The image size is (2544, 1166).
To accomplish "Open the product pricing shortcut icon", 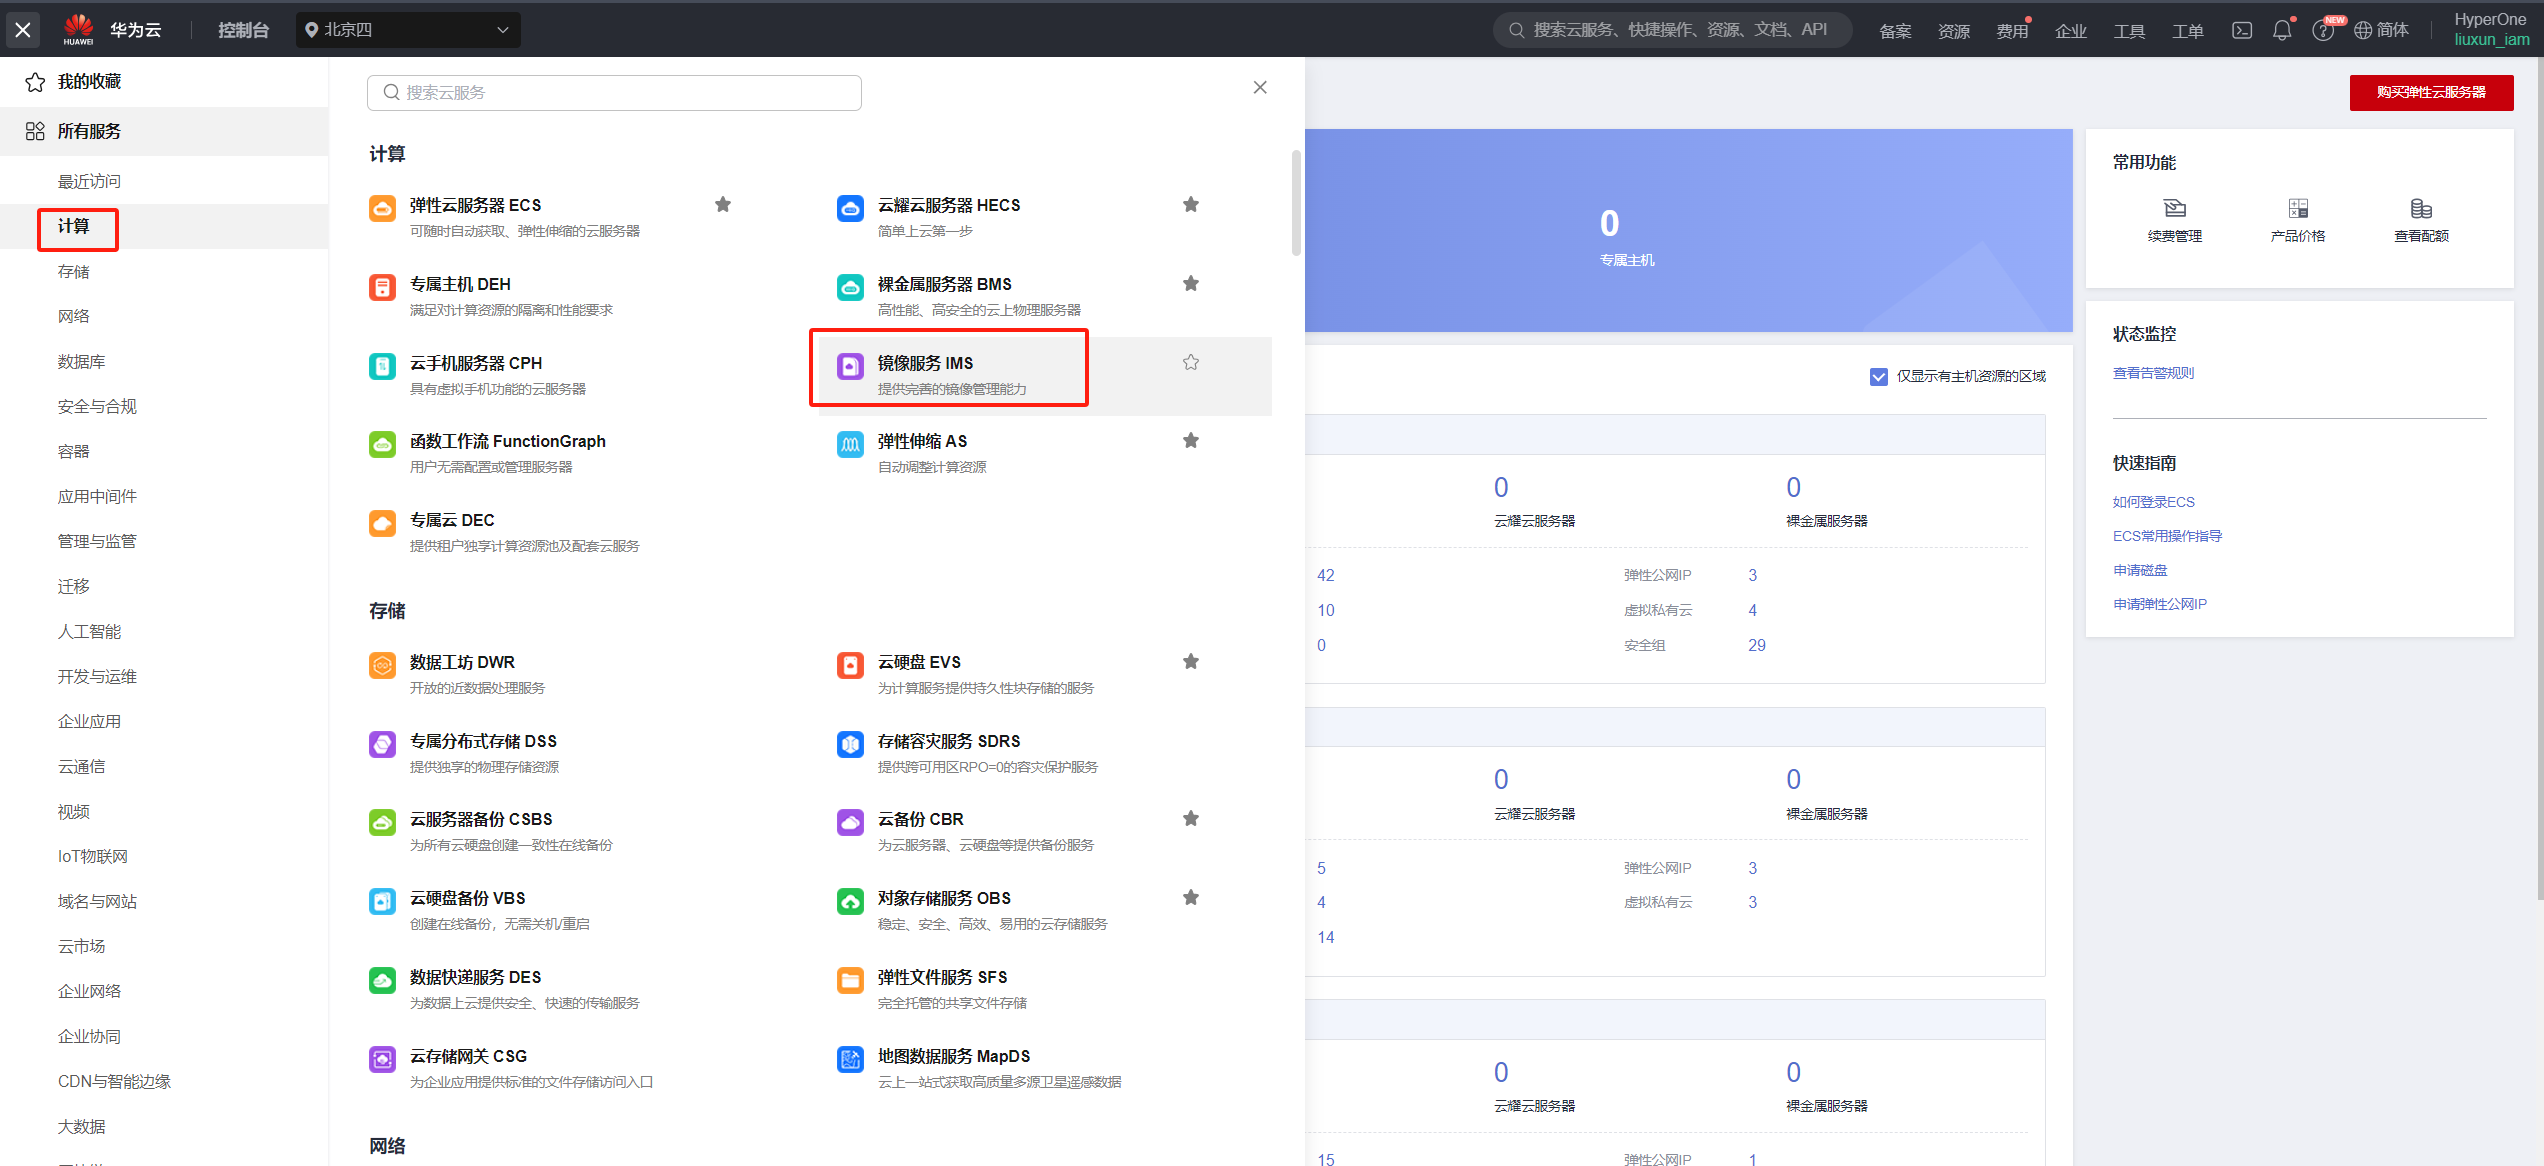I will coord(2298,208).
